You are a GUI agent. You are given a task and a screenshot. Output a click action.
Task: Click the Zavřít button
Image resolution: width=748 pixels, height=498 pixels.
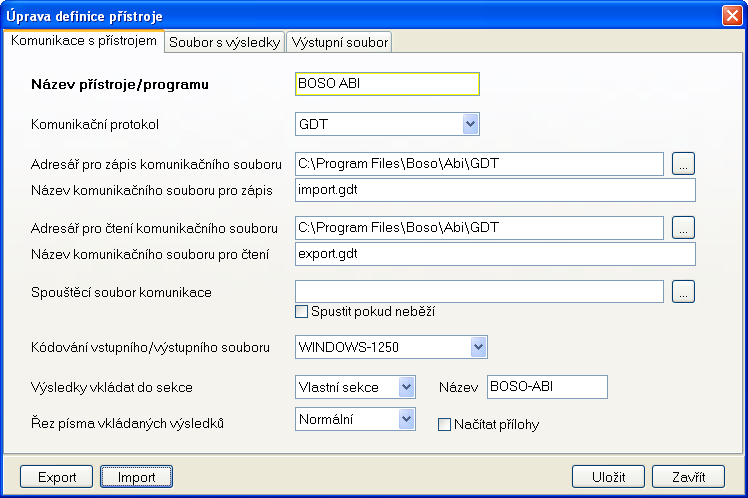(x=688, y=477)
